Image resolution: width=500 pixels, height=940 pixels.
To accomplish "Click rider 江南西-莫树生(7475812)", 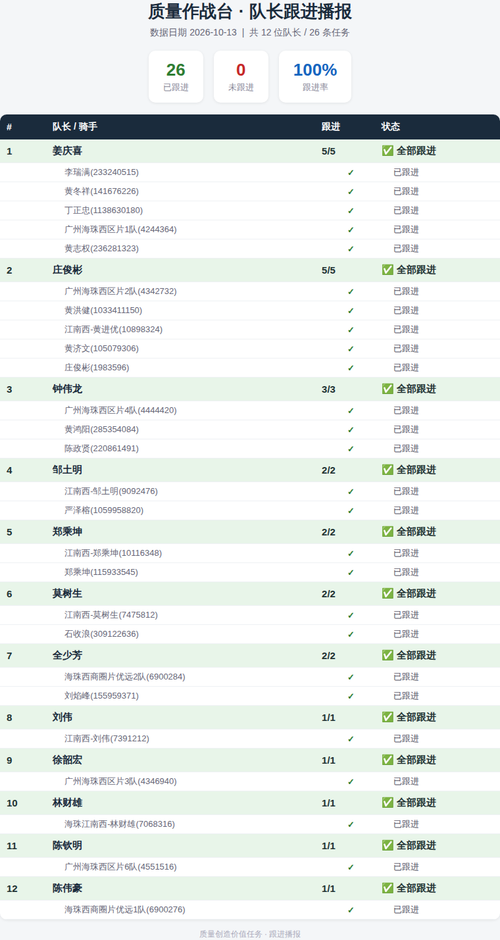I will [112, 614].
